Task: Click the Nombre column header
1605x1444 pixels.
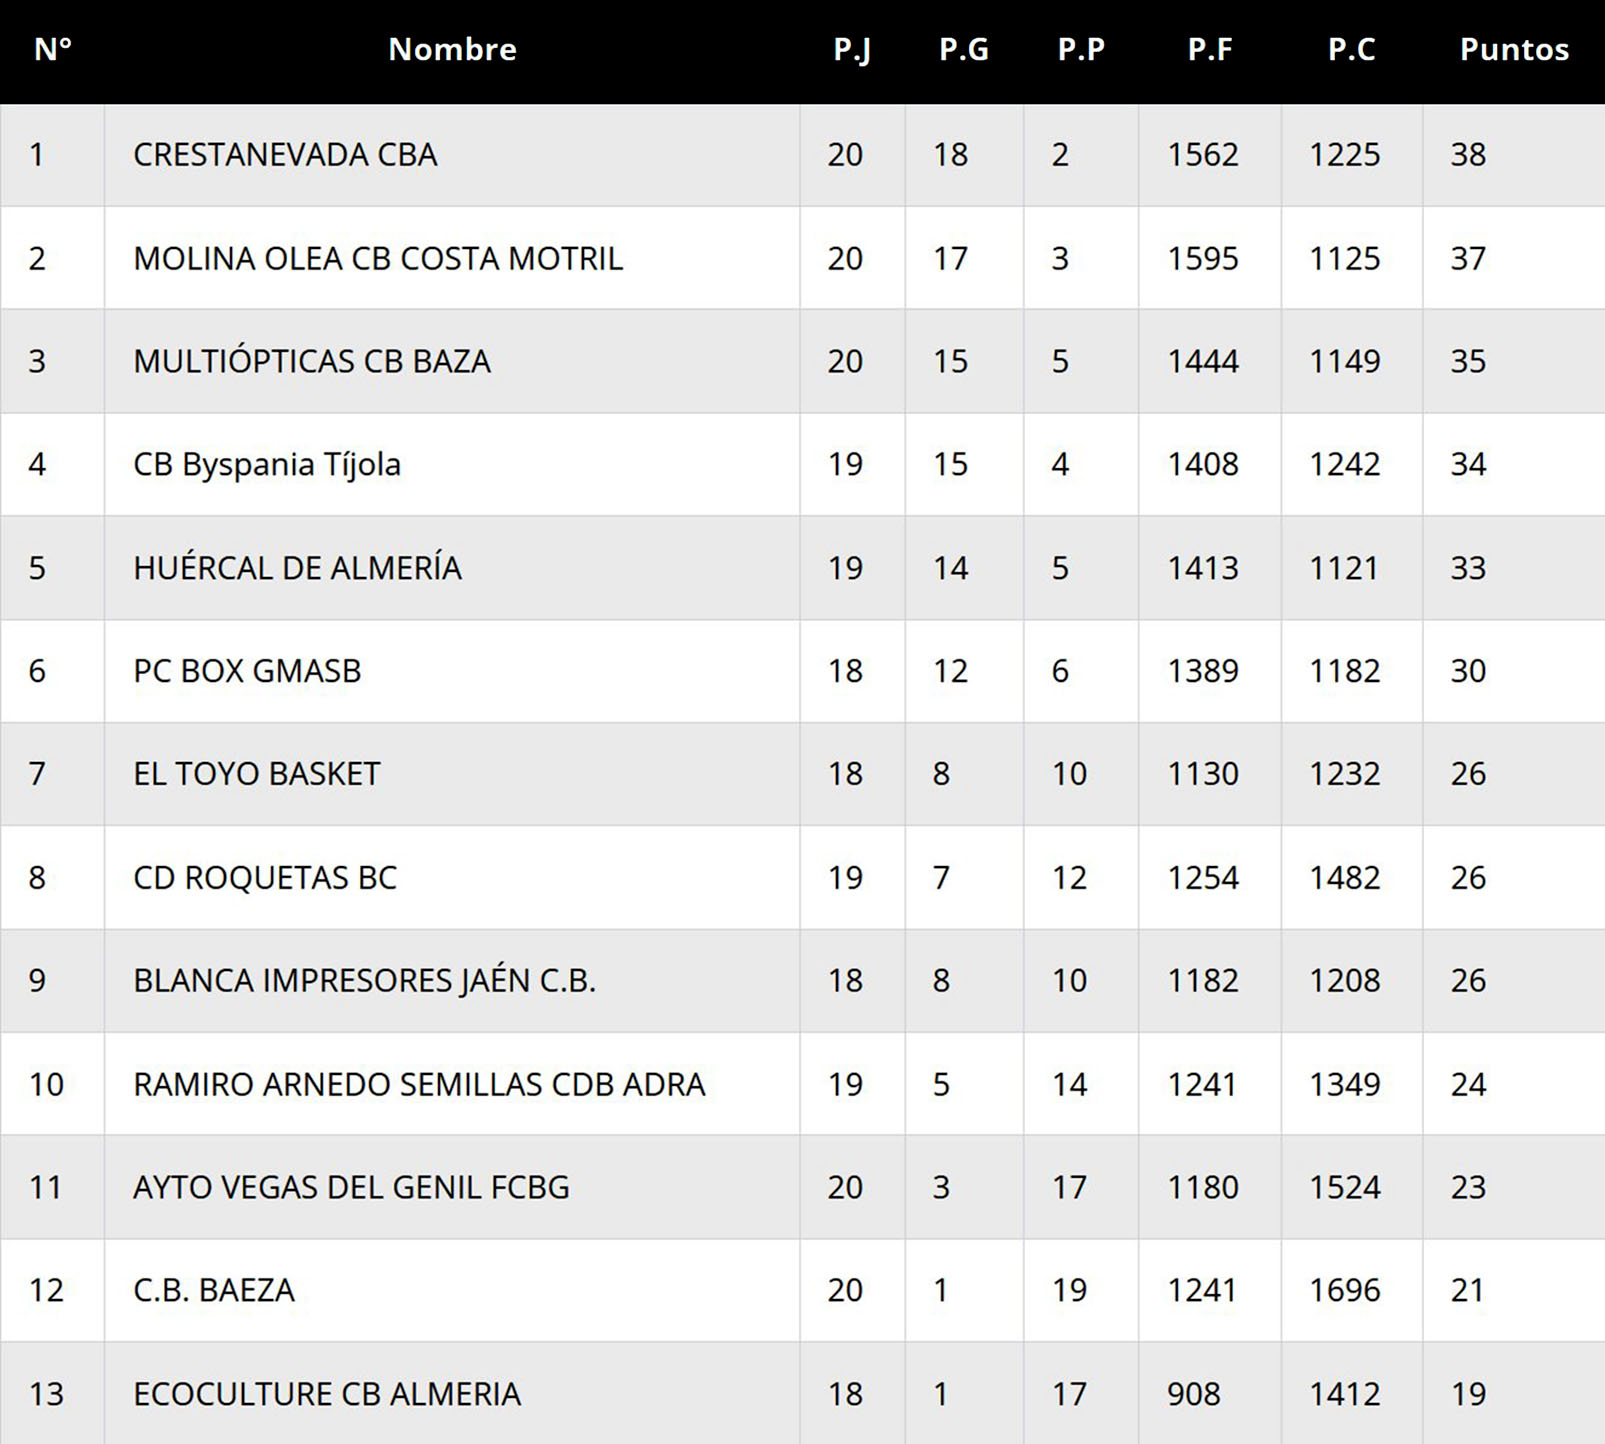Action: (x=452, y=49)
